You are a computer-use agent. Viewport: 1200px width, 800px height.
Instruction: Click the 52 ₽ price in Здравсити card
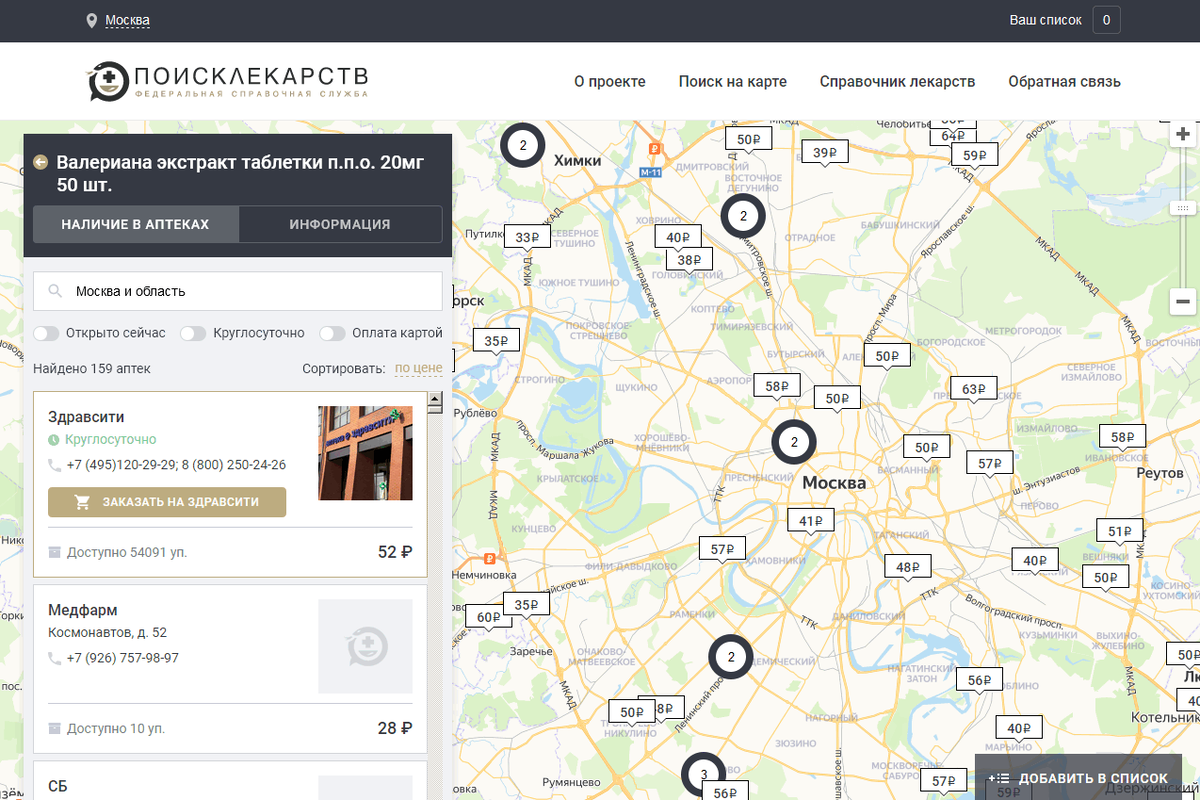coord(395,552)
